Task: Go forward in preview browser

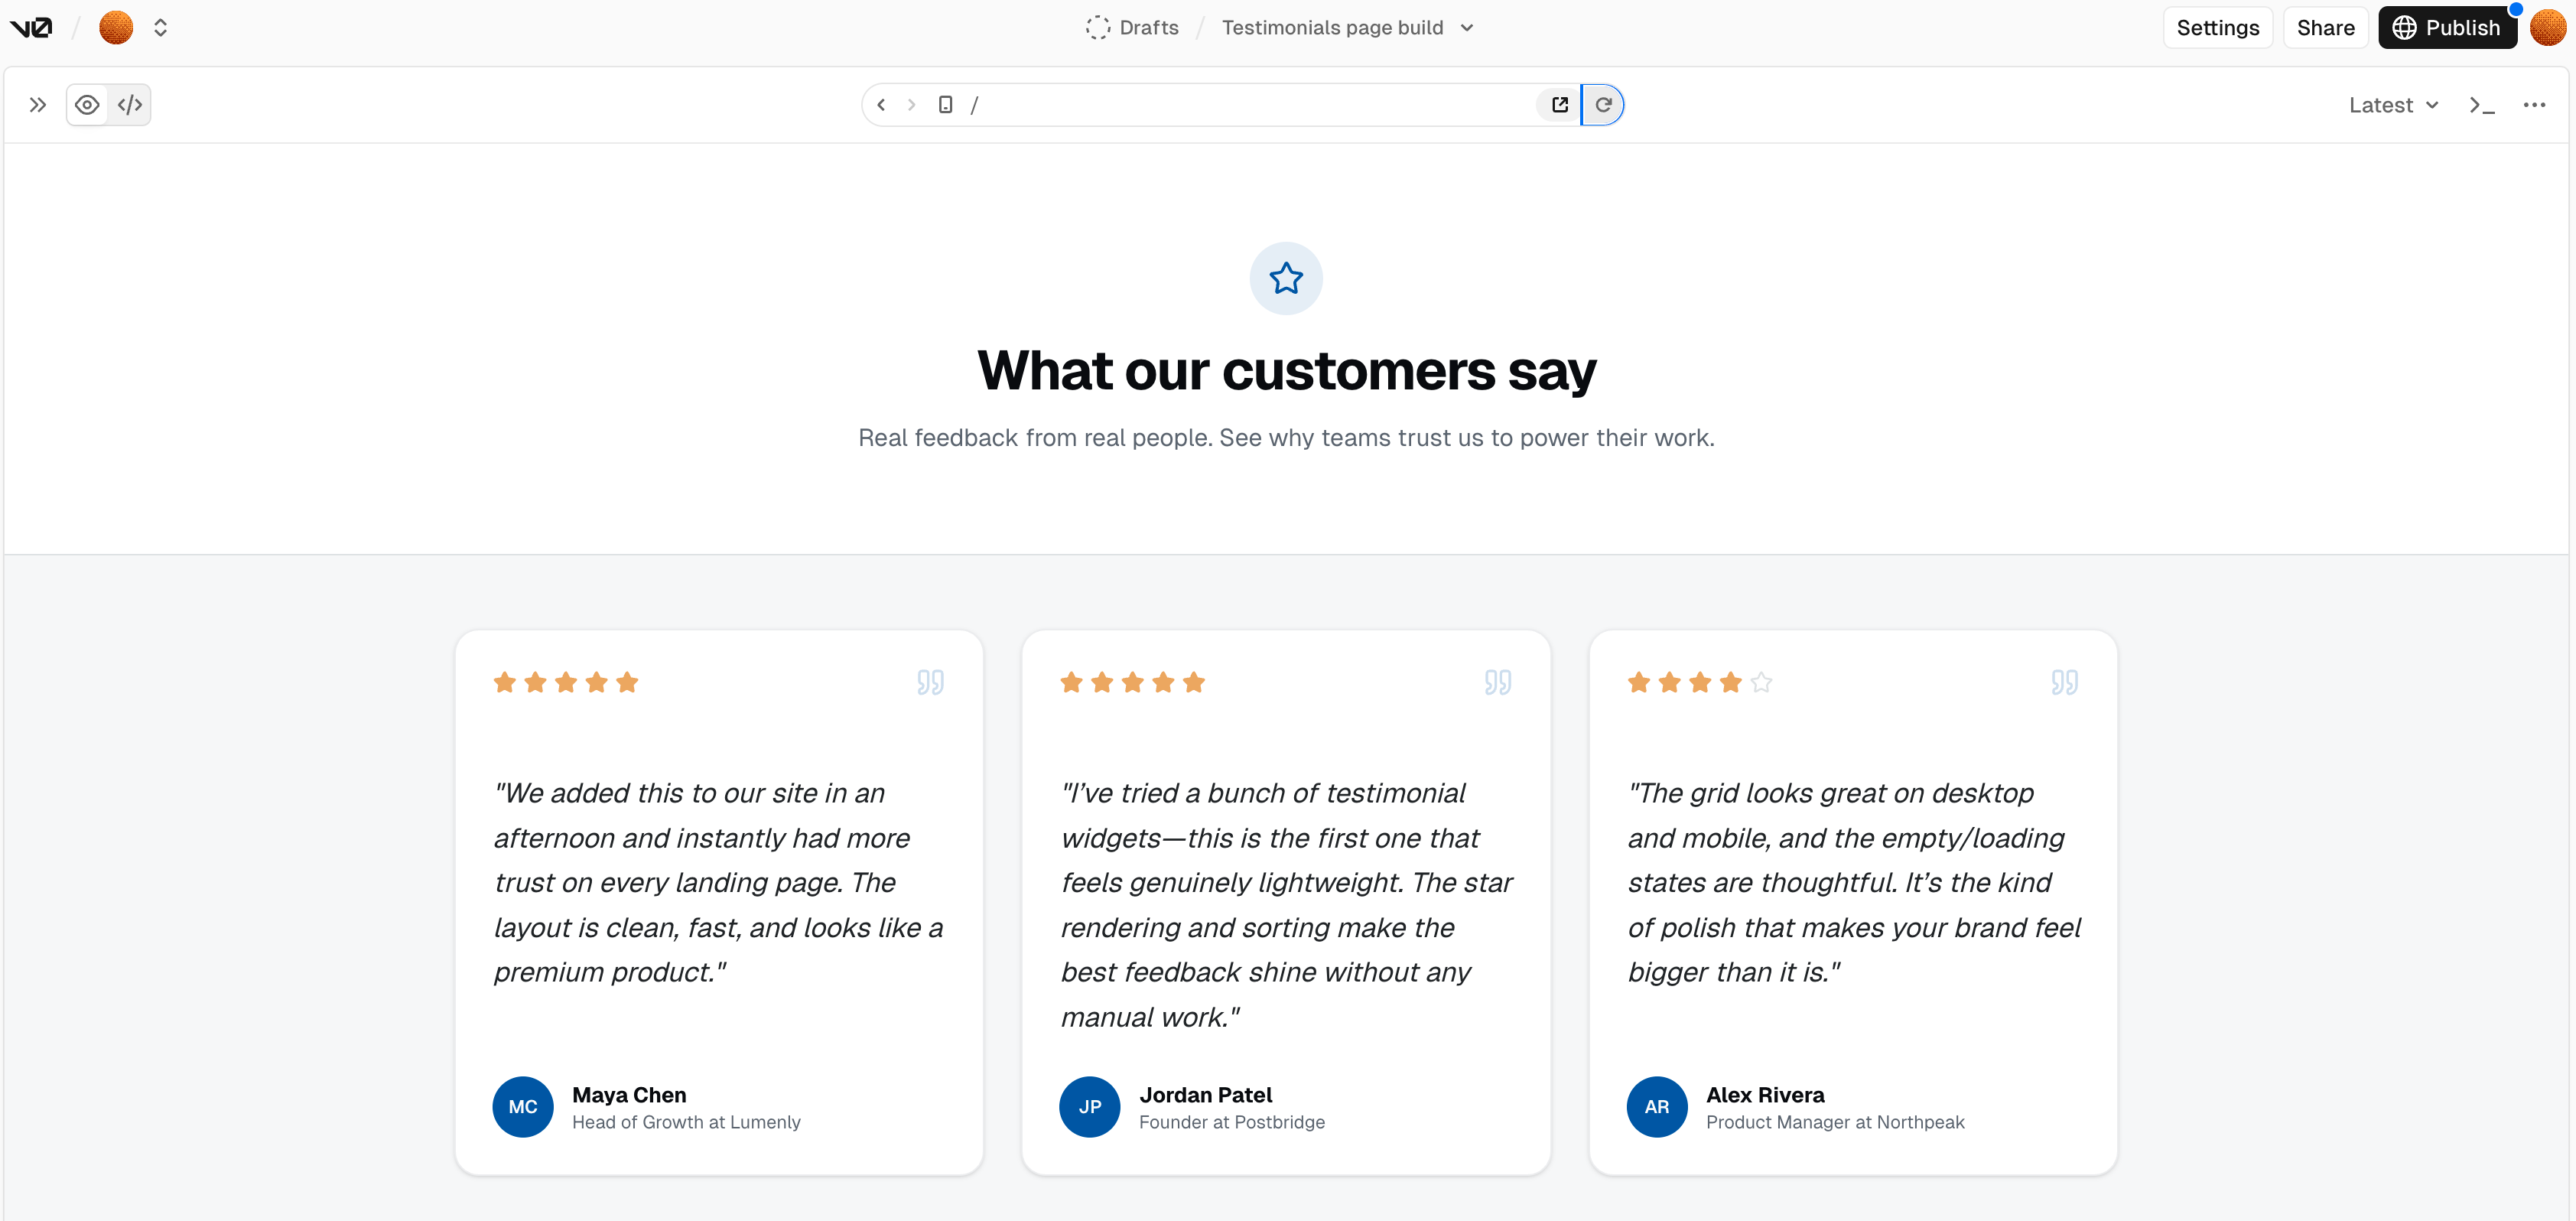Action: 911,105
